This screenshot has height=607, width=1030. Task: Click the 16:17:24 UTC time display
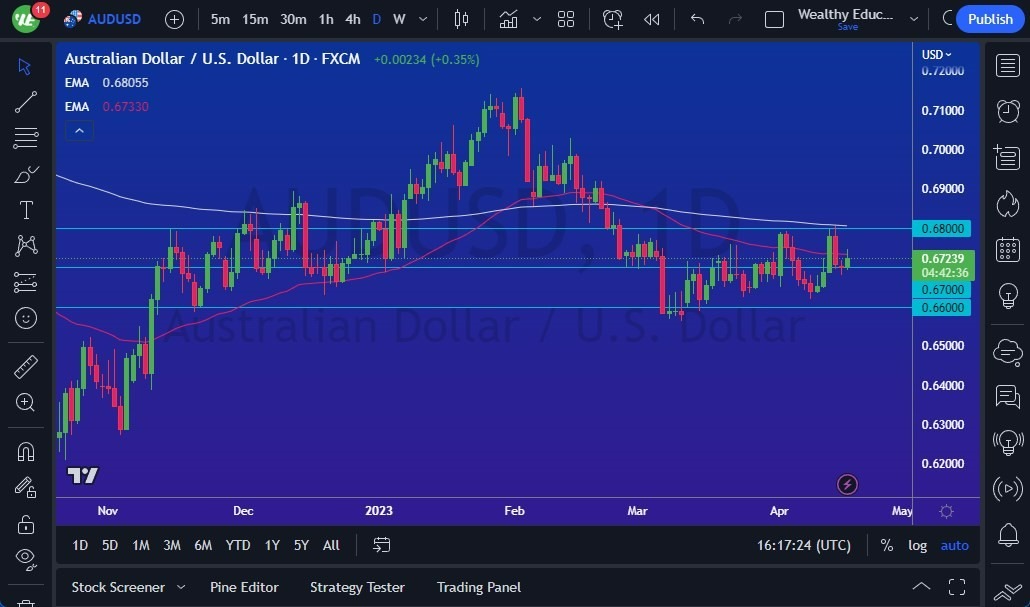pos(805,545)
